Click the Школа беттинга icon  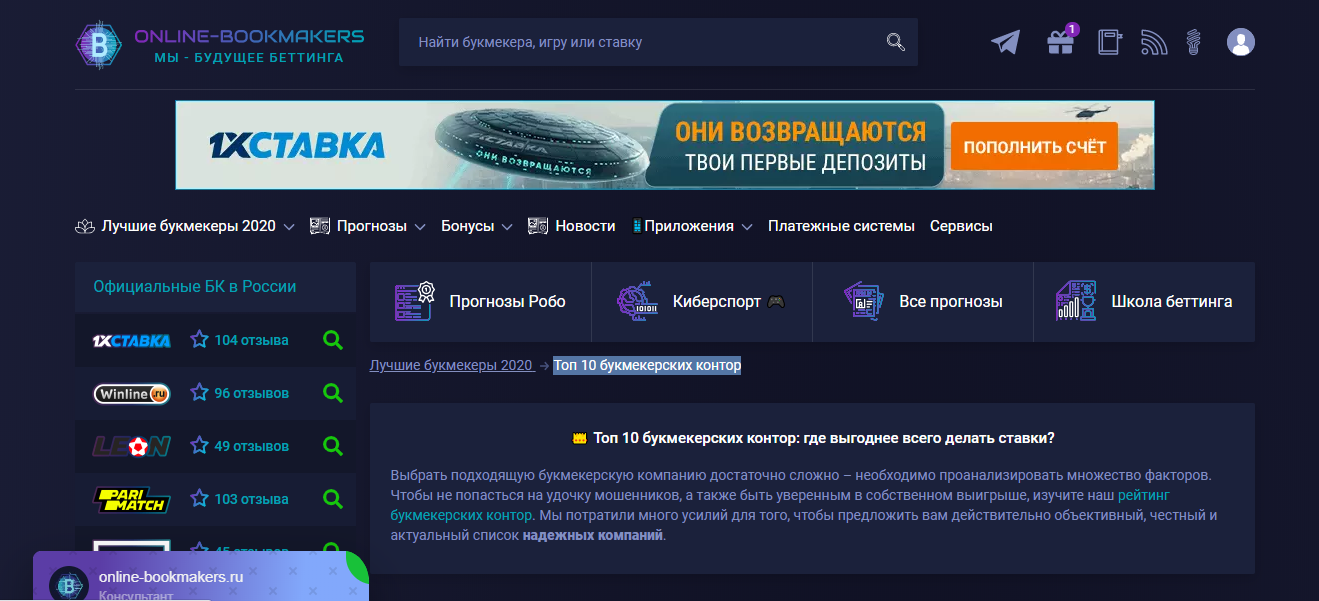[1076, 301]
